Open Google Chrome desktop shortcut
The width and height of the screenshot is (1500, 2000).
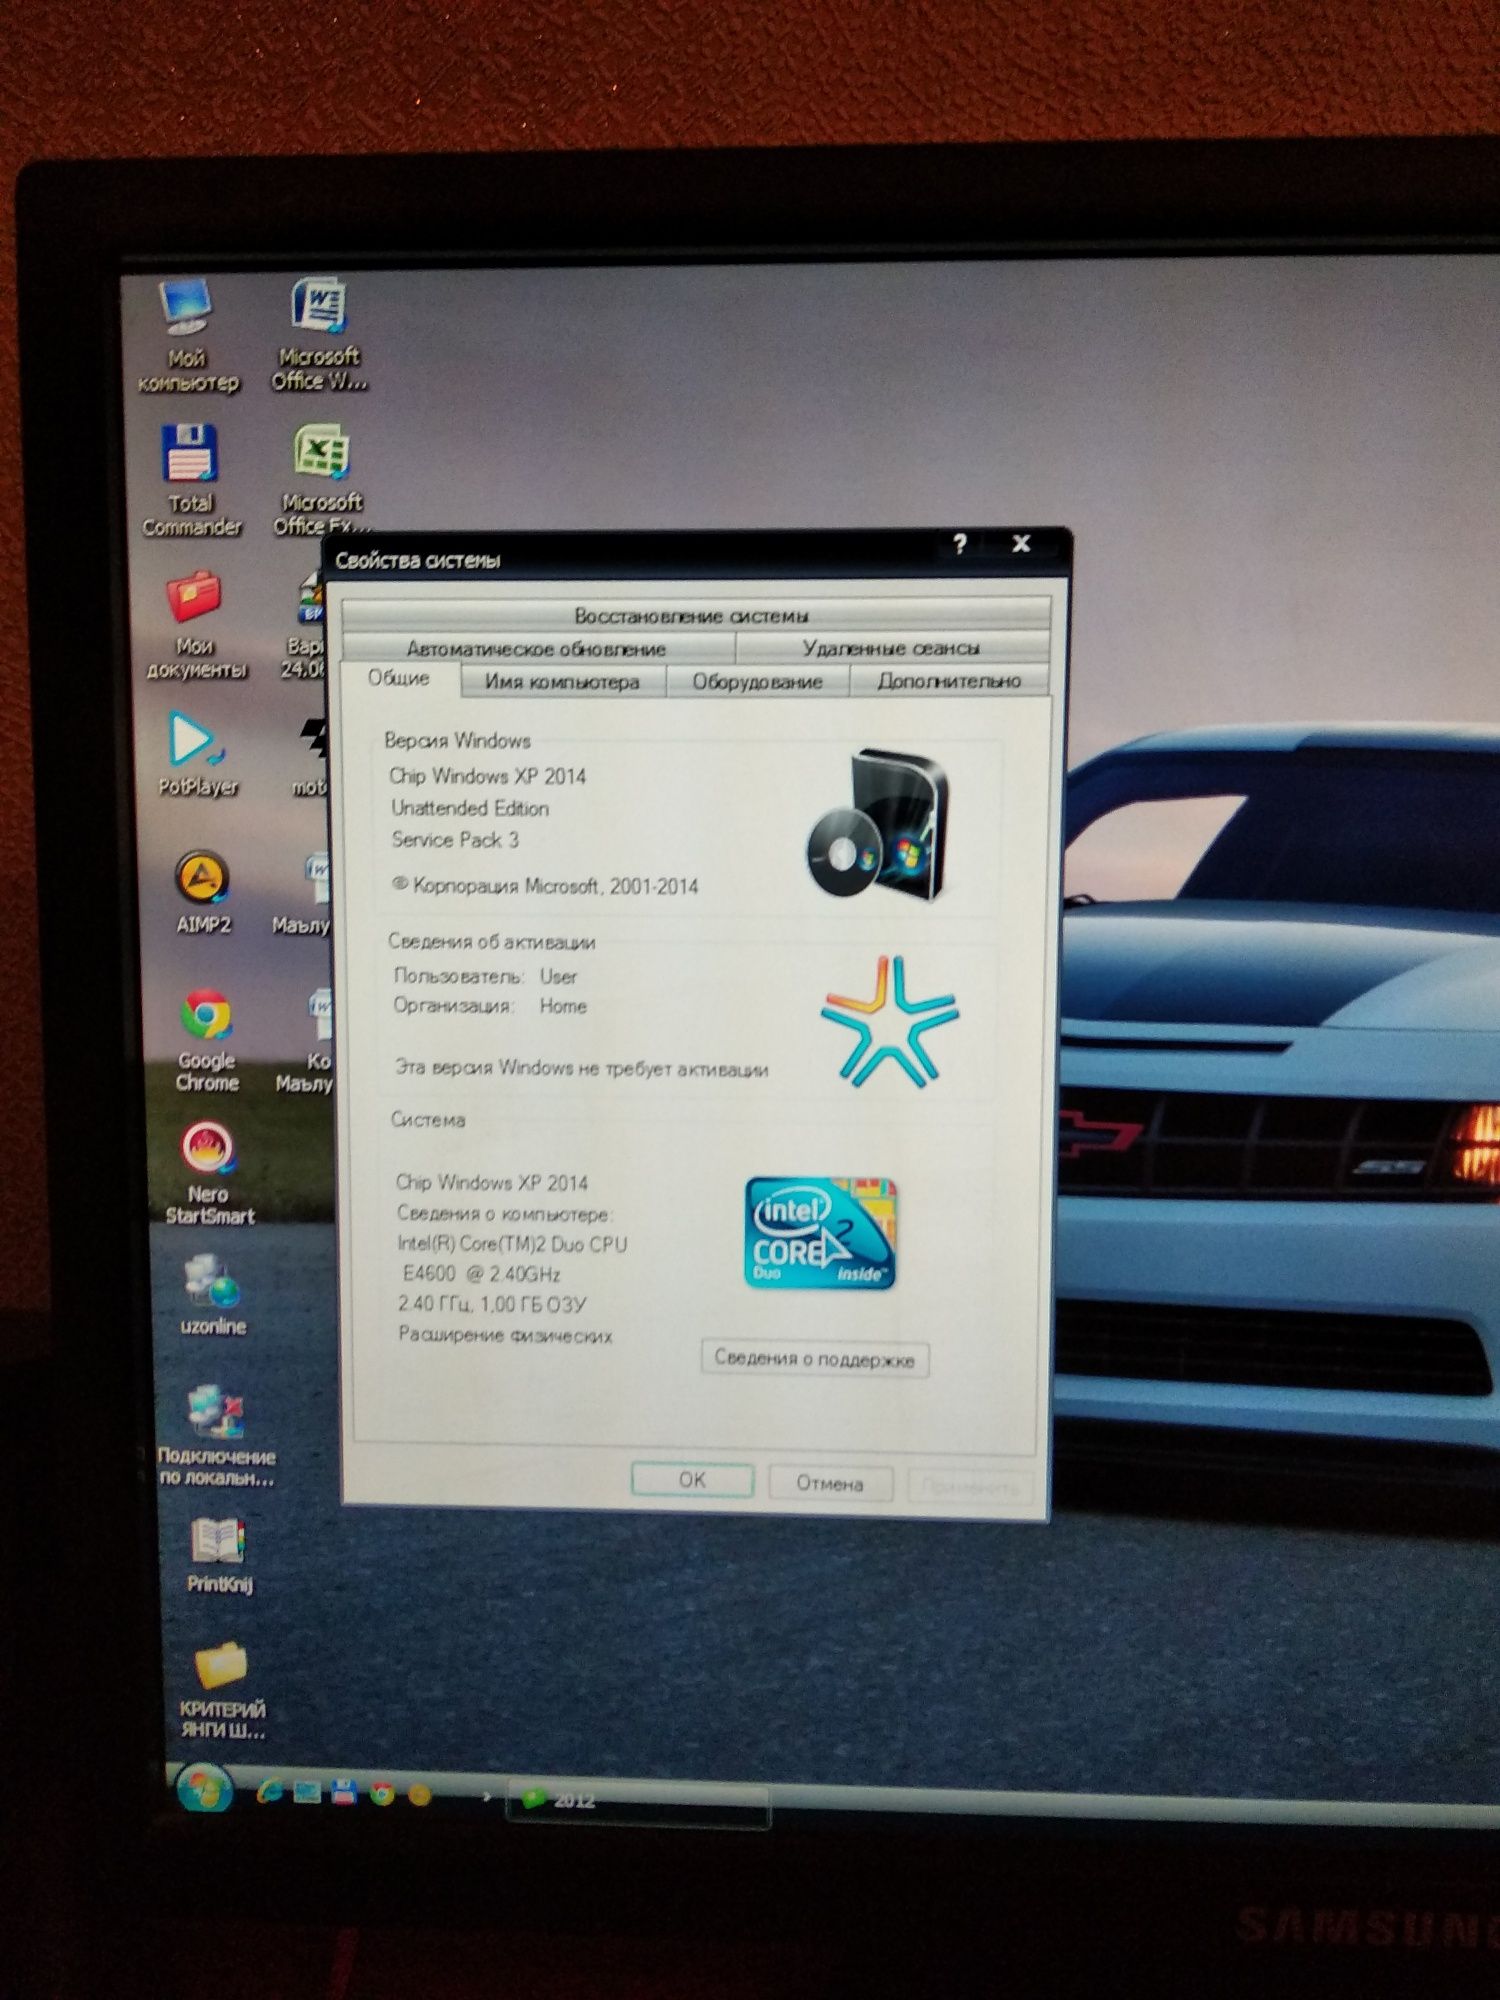point(207,1039)
